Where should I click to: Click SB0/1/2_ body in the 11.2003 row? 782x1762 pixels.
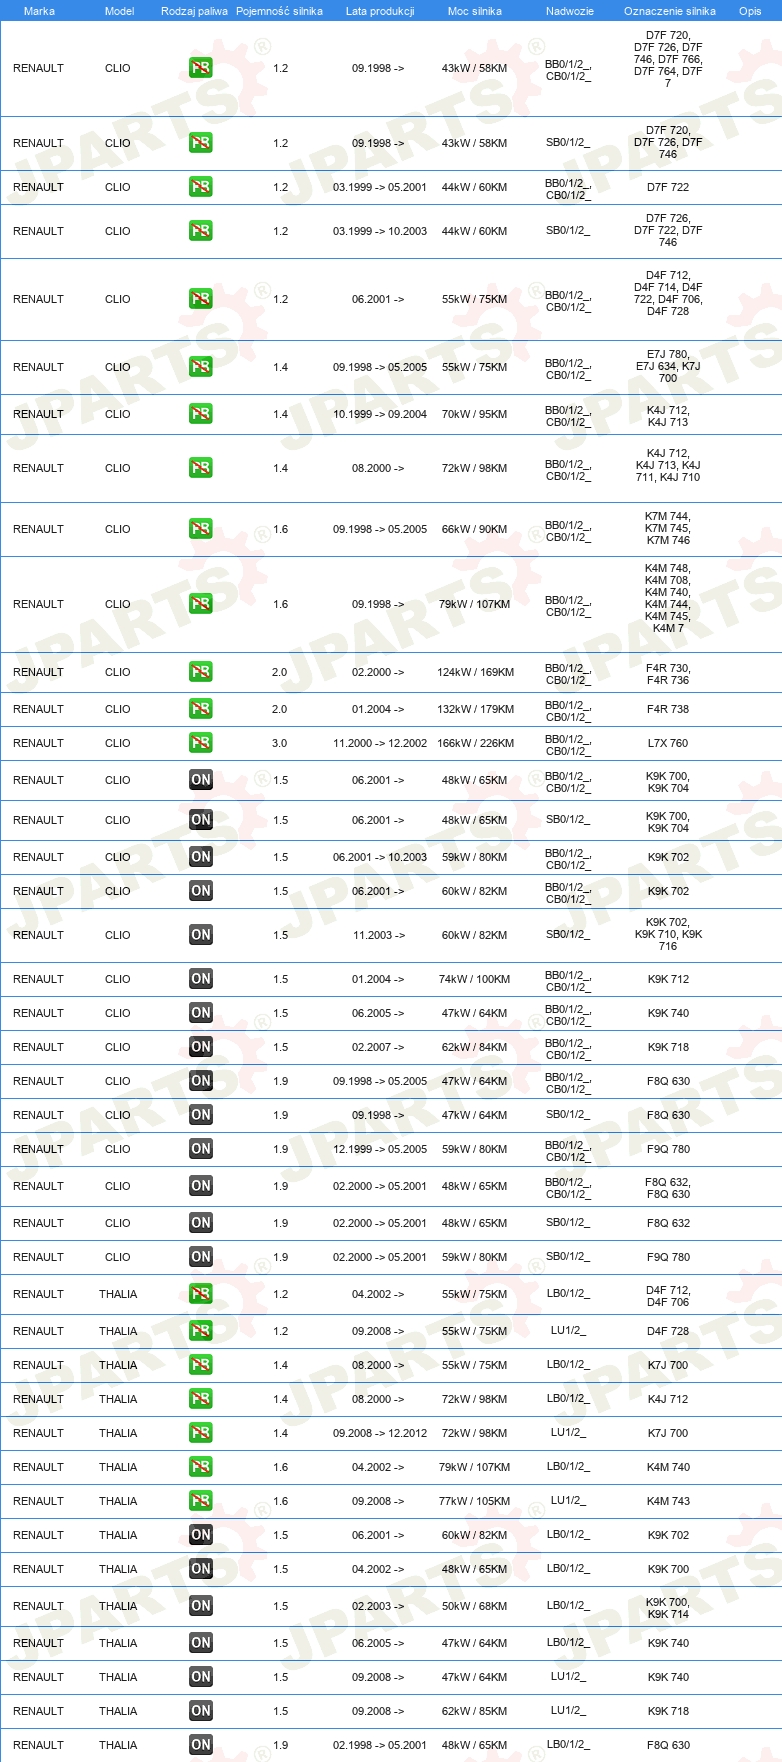pos(568,935)
